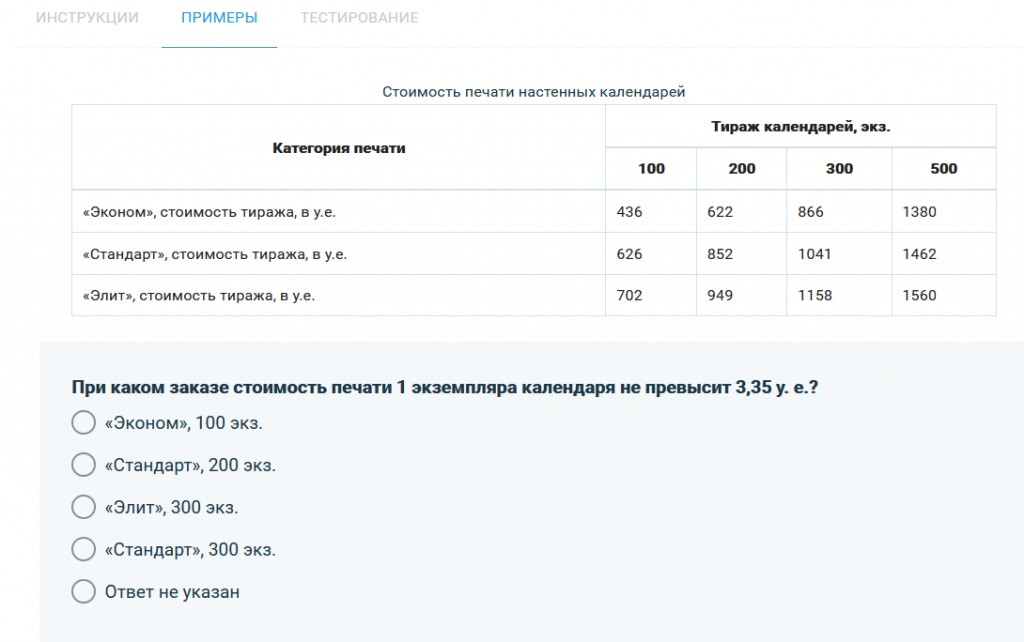Image resolution: width=1024 pixels, height=642 pixels.
Task: Click the «Стандарт», стоимость тиража row label
Action: click(x=214, y=254)
